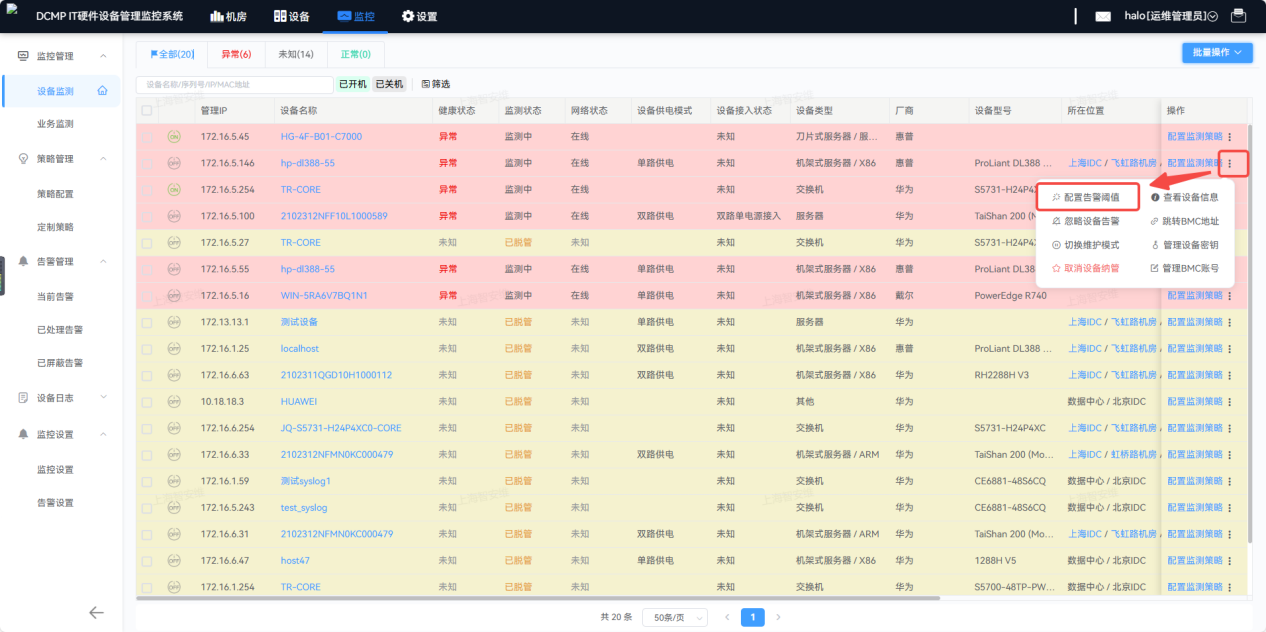
Task: Click power status icon for 172.16.5.27
Action: point(174,243)
